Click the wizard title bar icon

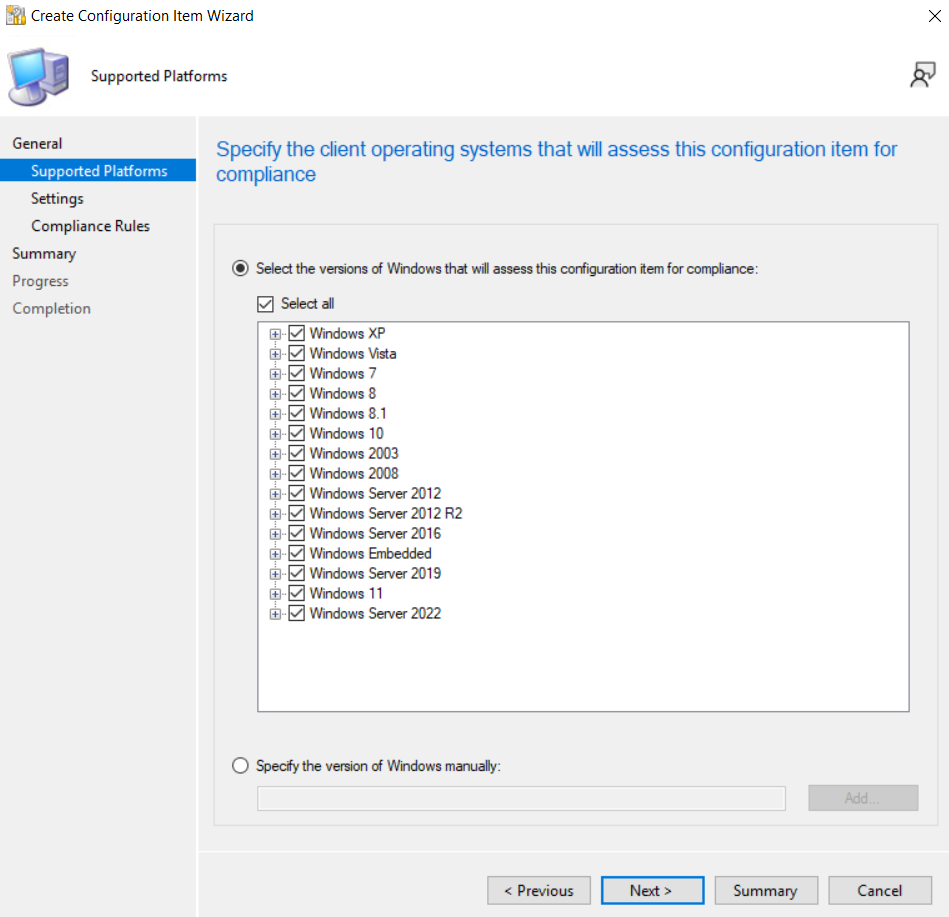pos(15,16)
